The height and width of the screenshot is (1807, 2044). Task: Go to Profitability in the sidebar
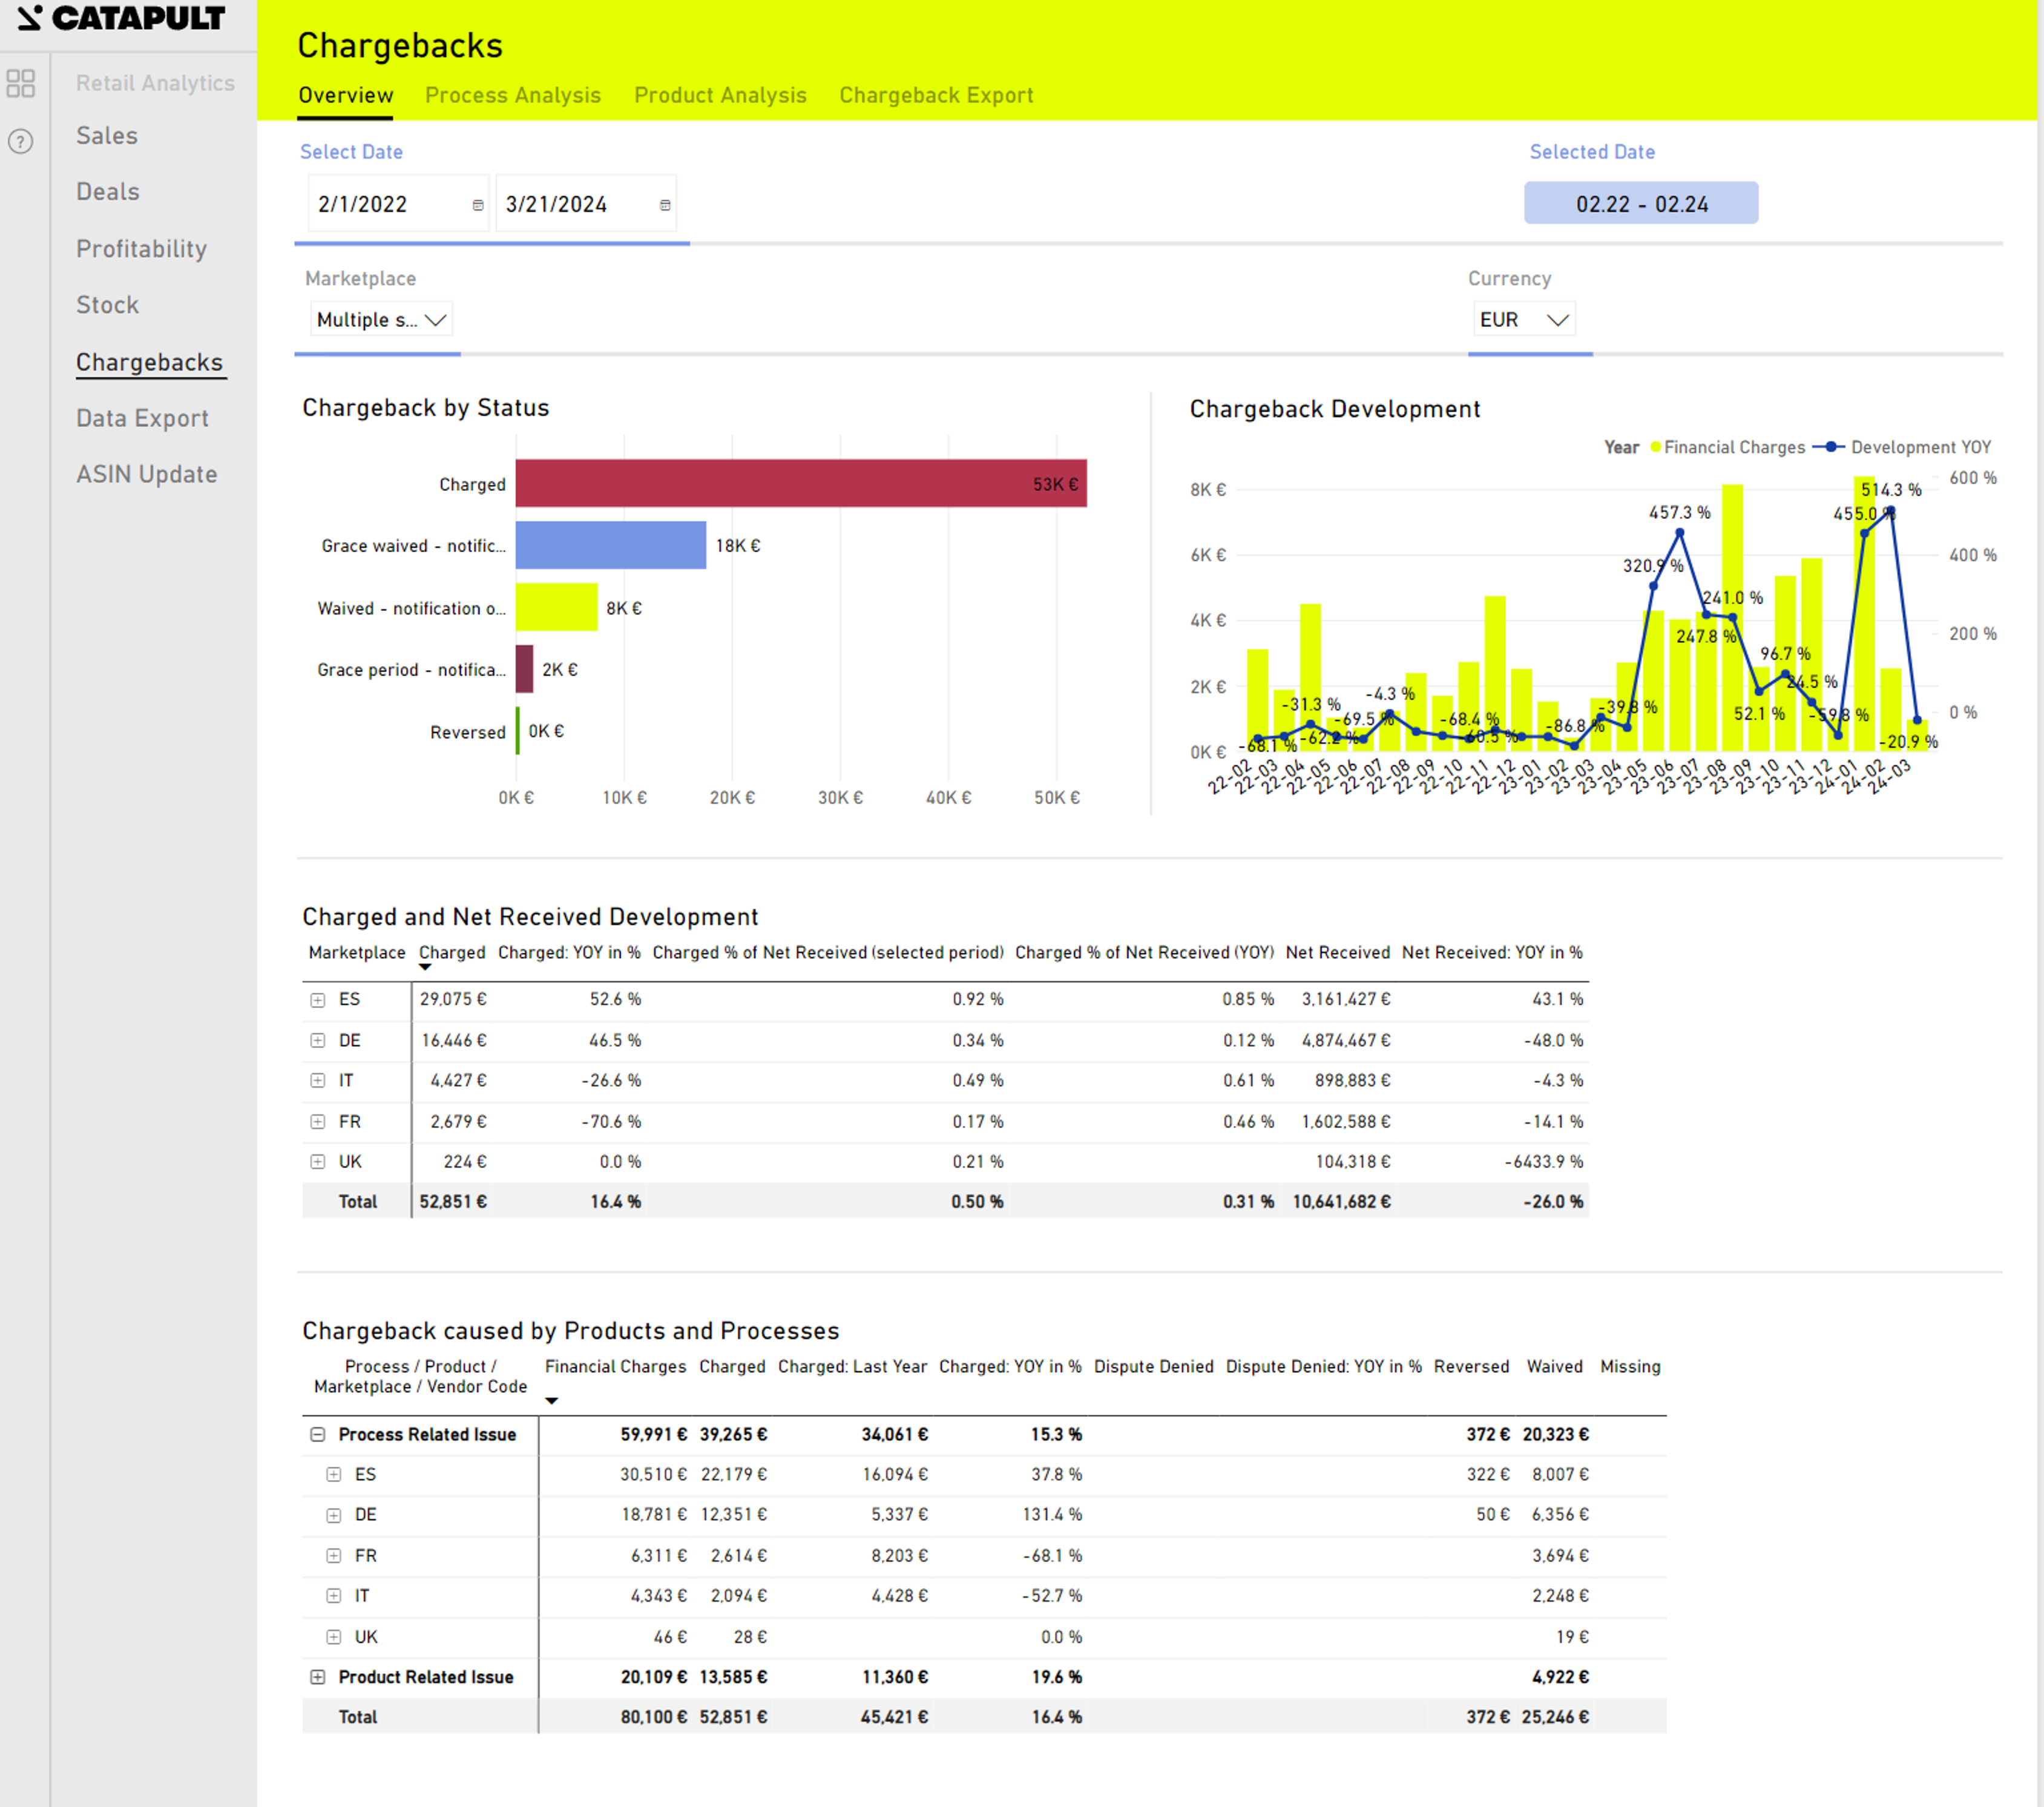click(x=141, y=249)
